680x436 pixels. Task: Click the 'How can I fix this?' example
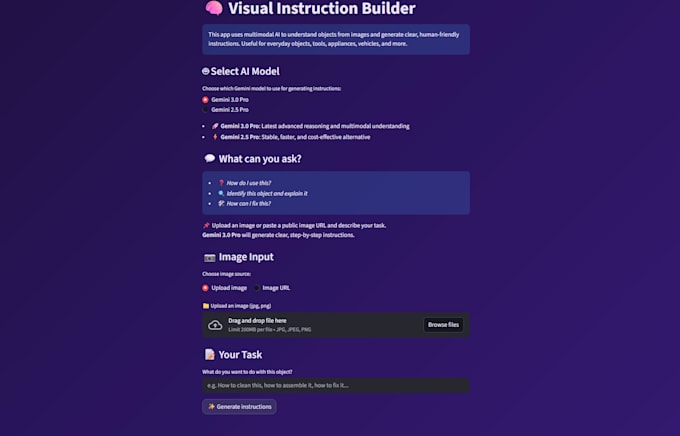point(249,203)
